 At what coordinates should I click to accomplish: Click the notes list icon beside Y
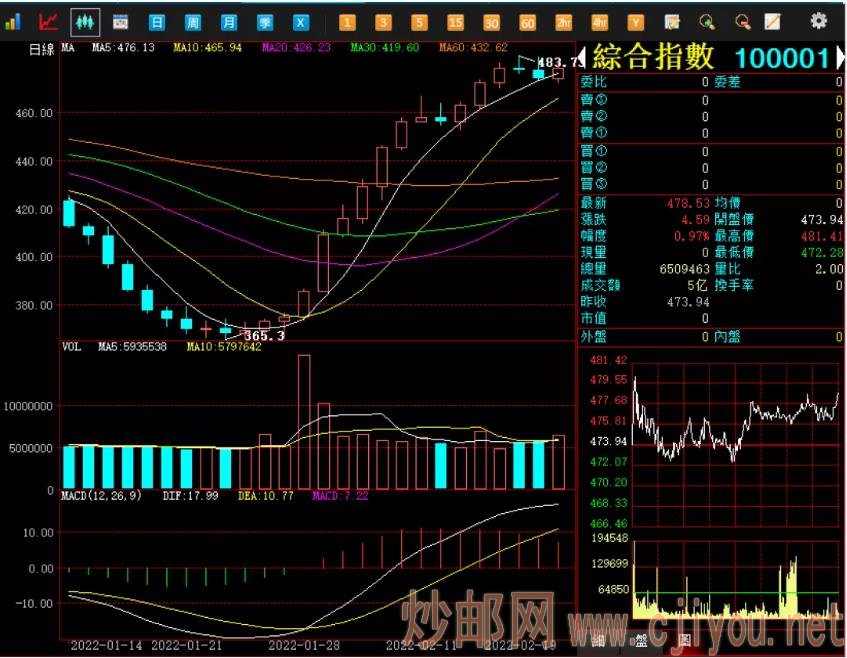coord(672,21)
